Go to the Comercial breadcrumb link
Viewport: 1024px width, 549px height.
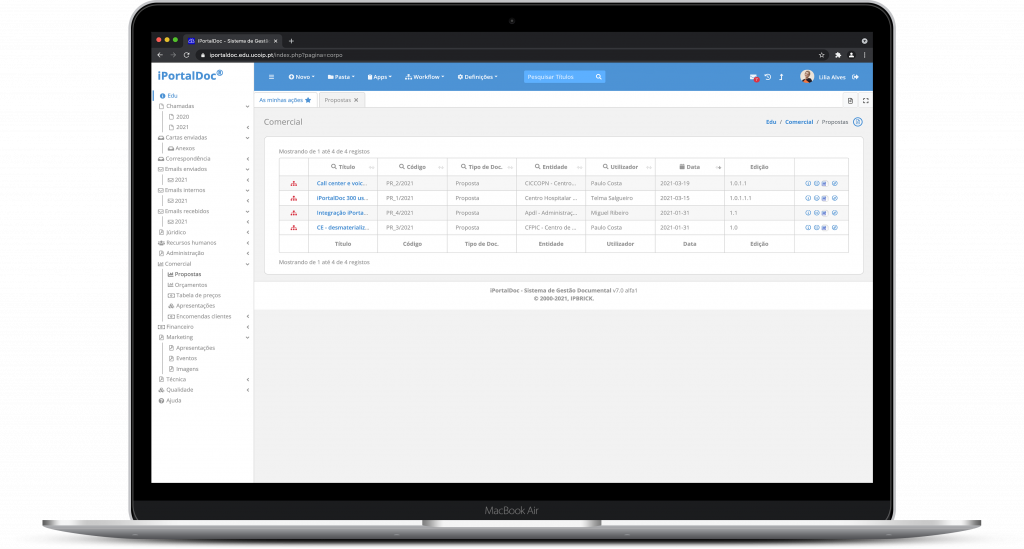[x=799, y=122]
